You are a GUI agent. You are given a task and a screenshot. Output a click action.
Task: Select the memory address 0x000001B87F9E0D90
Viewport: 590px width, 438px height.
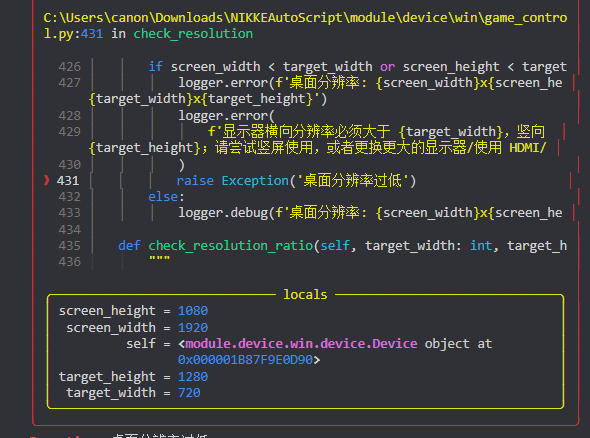(245, 360)
